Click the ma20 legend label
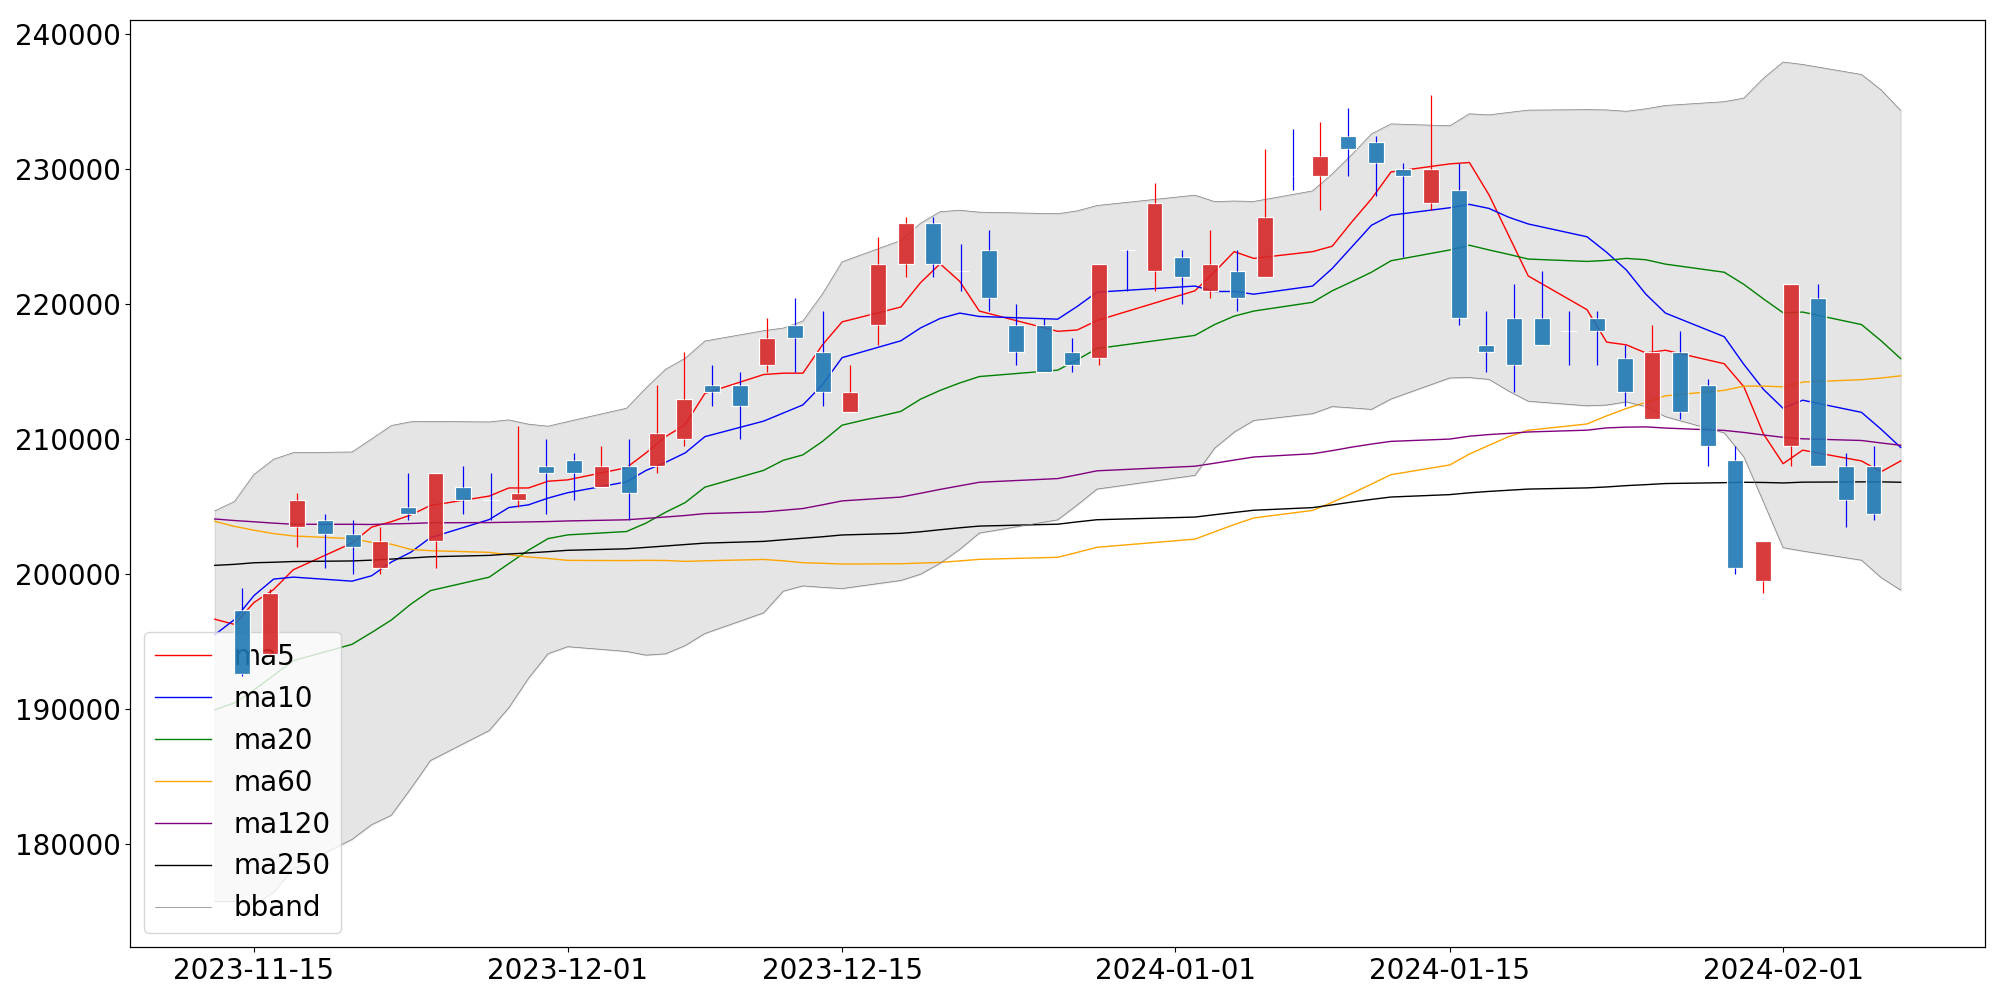Viewport: 2000px width, 1000px height. (x=273, y=740)
